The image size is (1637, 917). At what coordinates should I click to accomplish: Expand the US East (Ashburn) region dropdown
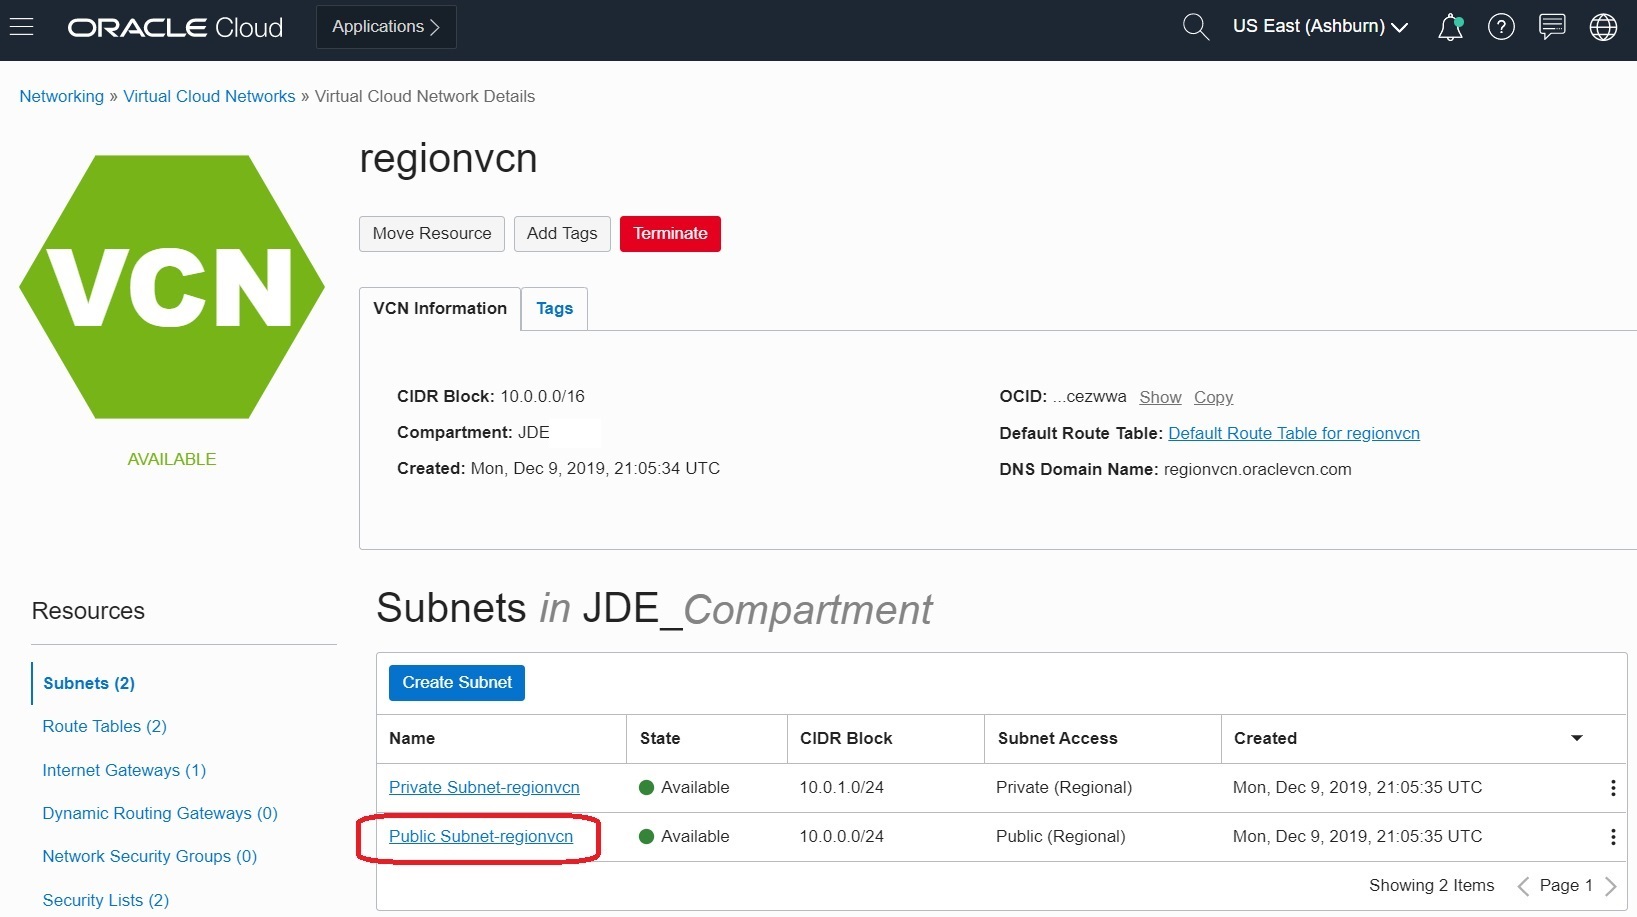1320,27
